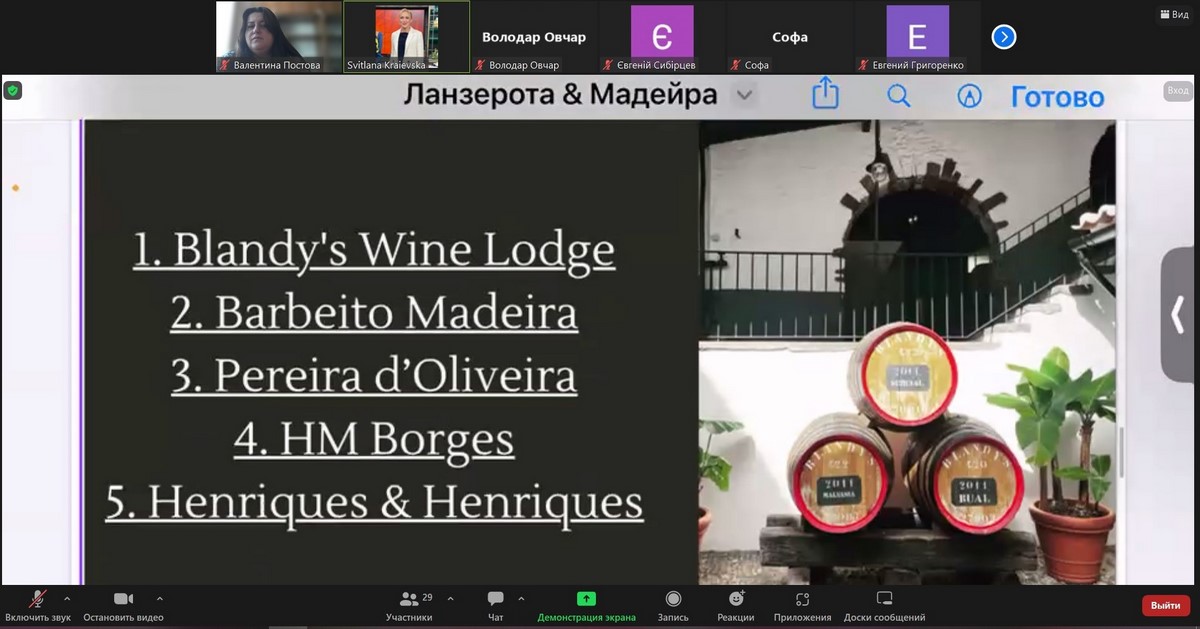Expand the document title dropdown chevron

coord(743,95)
